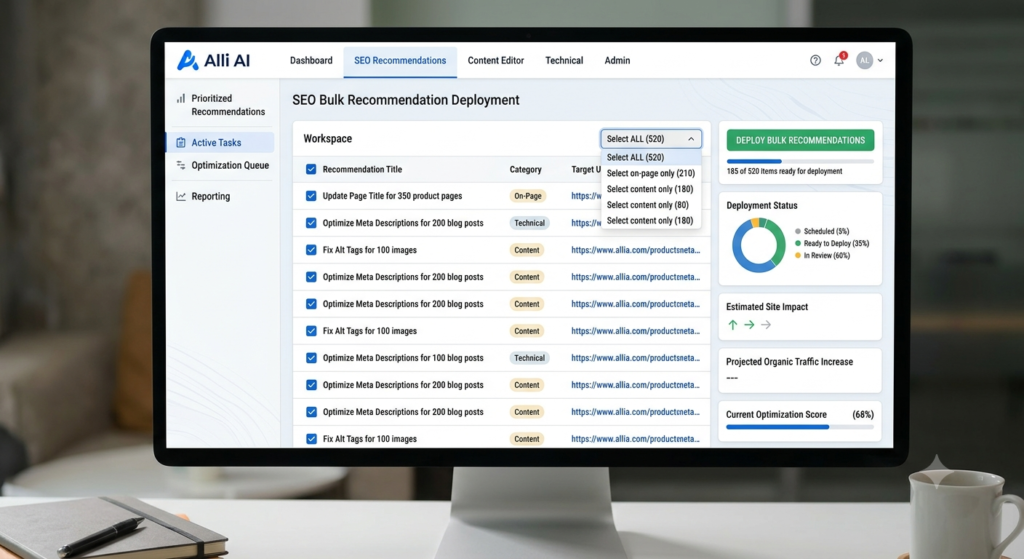The height and width of the screenshot is (559, 1024).
Task: Click the Deploy Bulk Recommendations button
Action: tap(800, 140)
